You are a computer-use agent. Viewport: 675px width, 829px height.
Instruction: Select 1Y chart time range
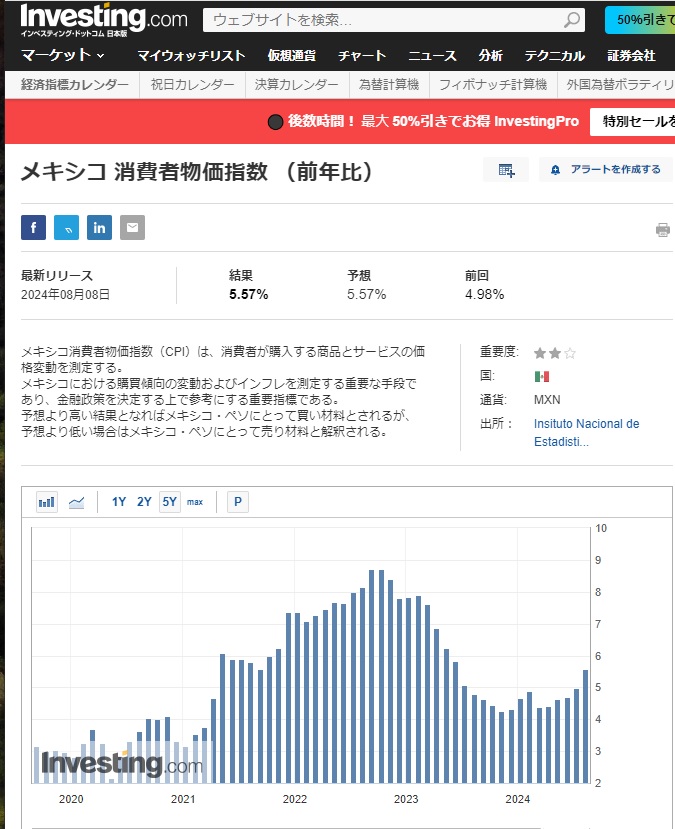[119, 502]
